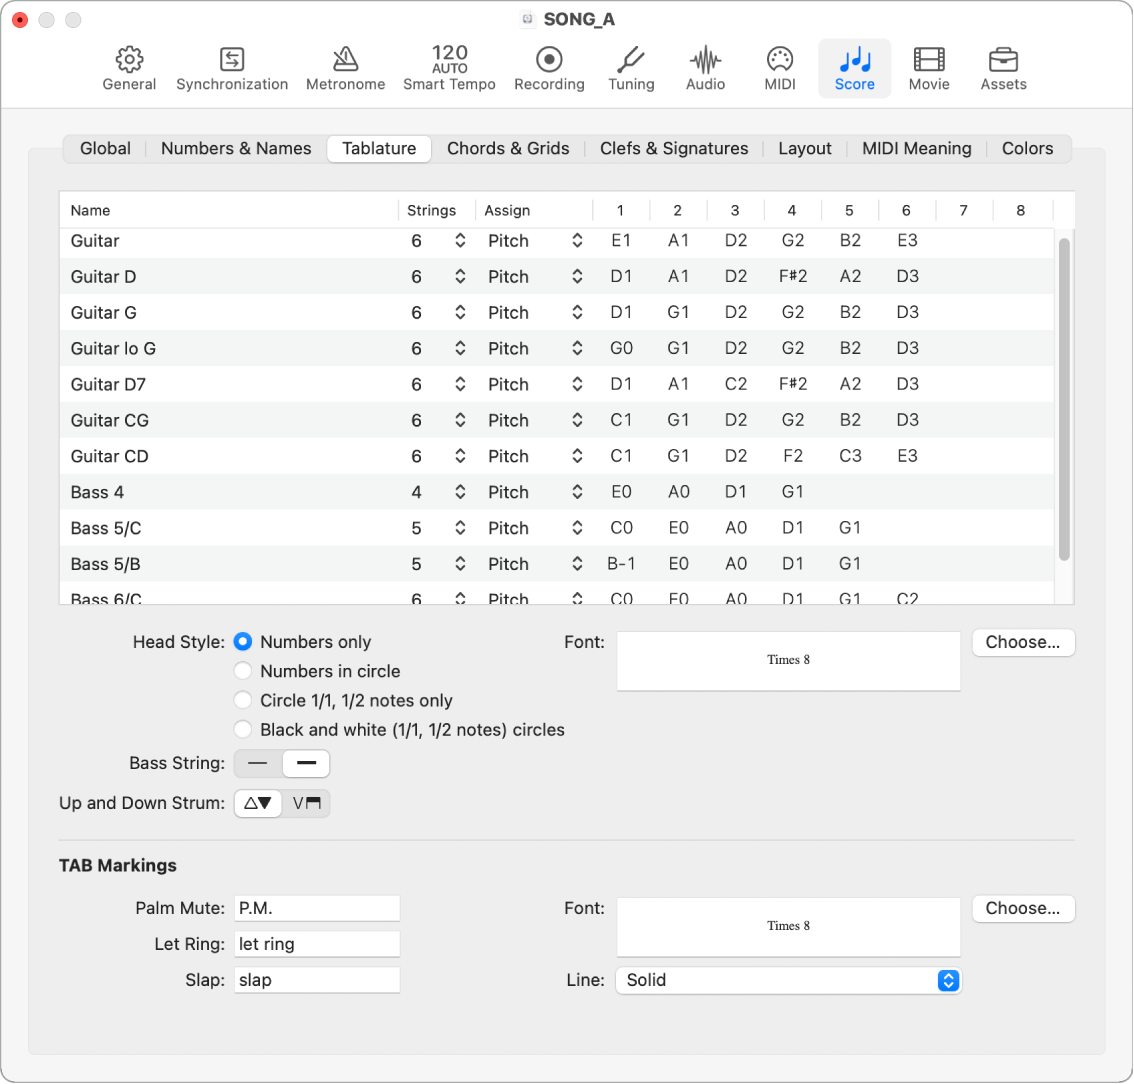Open Assign Pitch popup for Bass 4 row

pos(535,492)
